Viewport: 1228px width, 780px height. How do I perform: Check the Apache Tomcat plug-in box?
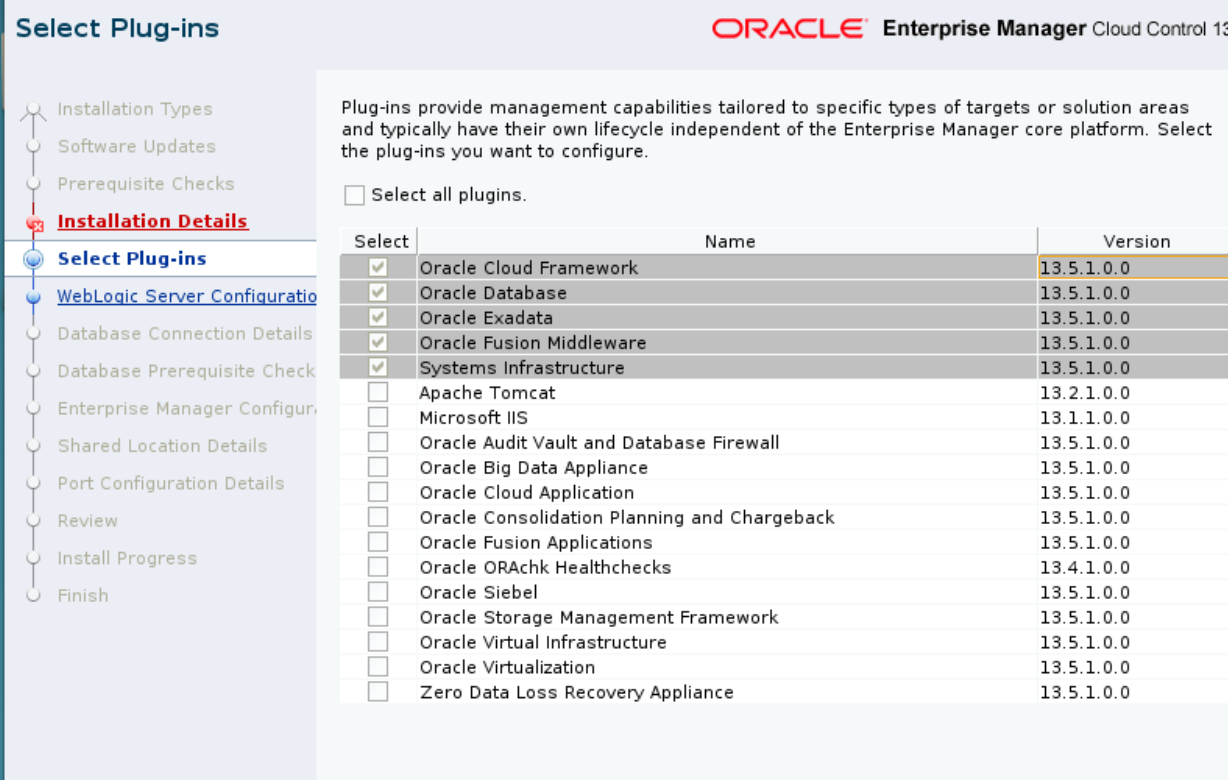[378, 393]
